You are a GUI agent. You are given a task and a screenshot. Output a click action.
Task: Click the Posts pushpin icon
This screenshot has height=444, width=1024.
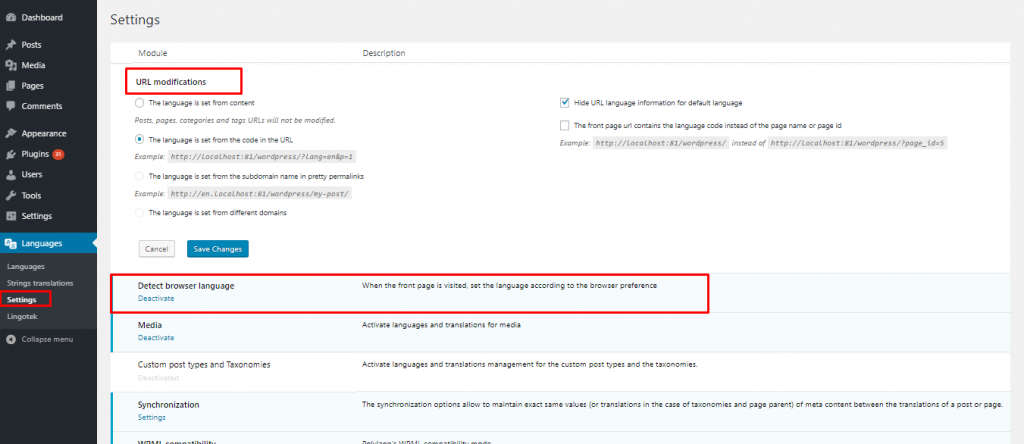click(x=10, y=45)
